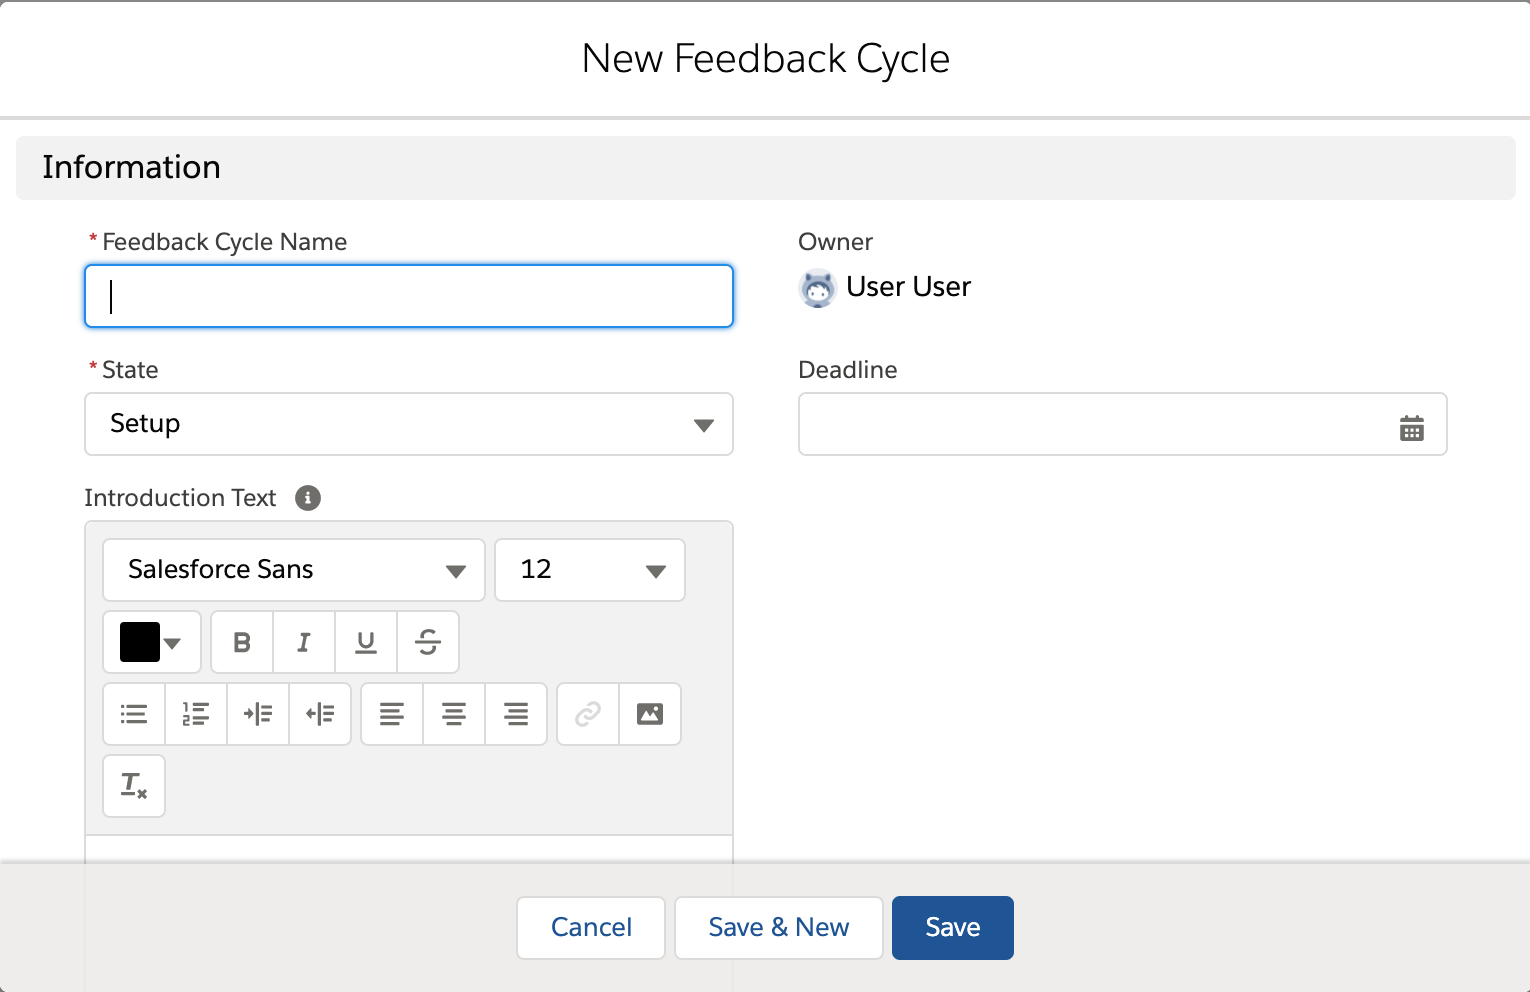Open the text color picker
This screenshot has height=992, width=1530.
point(152,642)
